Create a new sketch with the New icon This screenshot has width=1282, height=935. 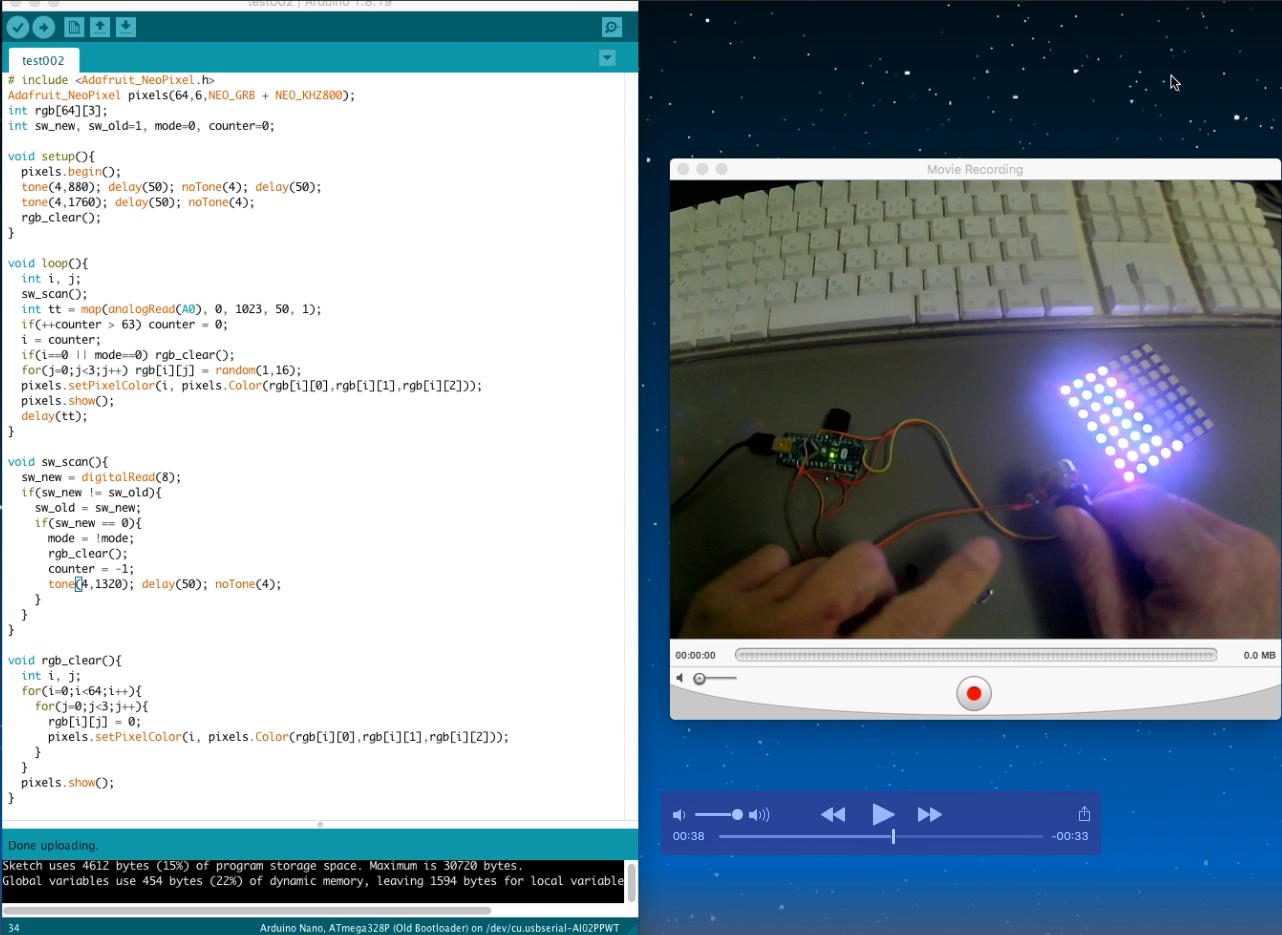74,28
